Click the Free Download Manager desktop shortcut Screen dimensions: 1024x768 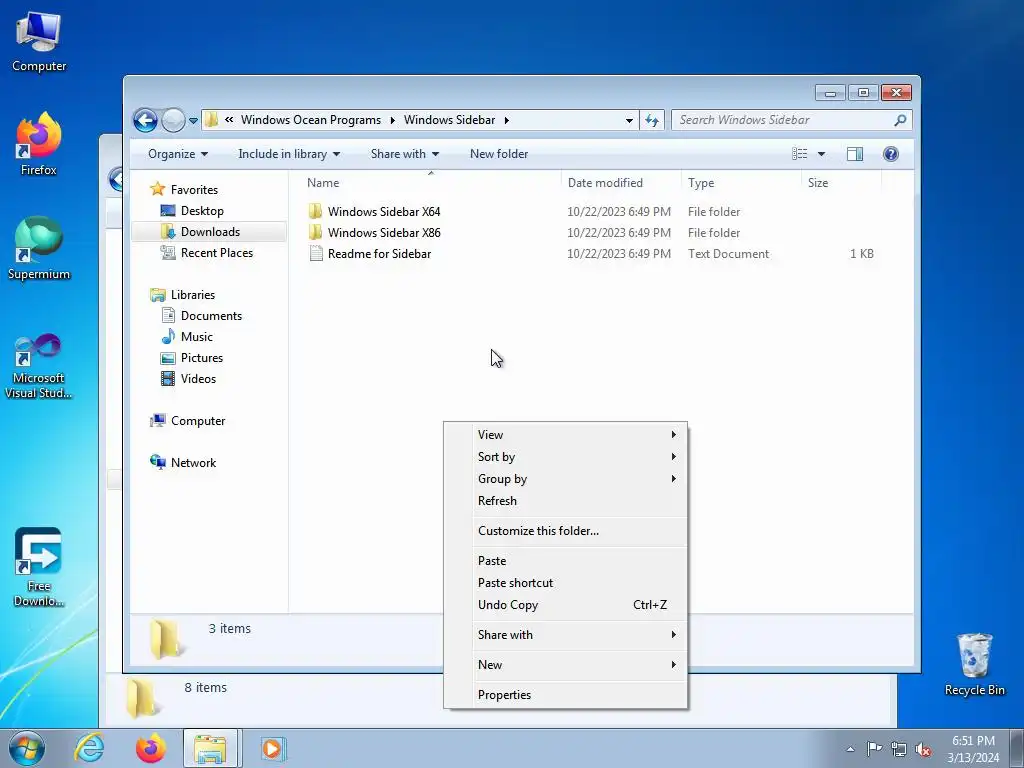pos(39,567)
